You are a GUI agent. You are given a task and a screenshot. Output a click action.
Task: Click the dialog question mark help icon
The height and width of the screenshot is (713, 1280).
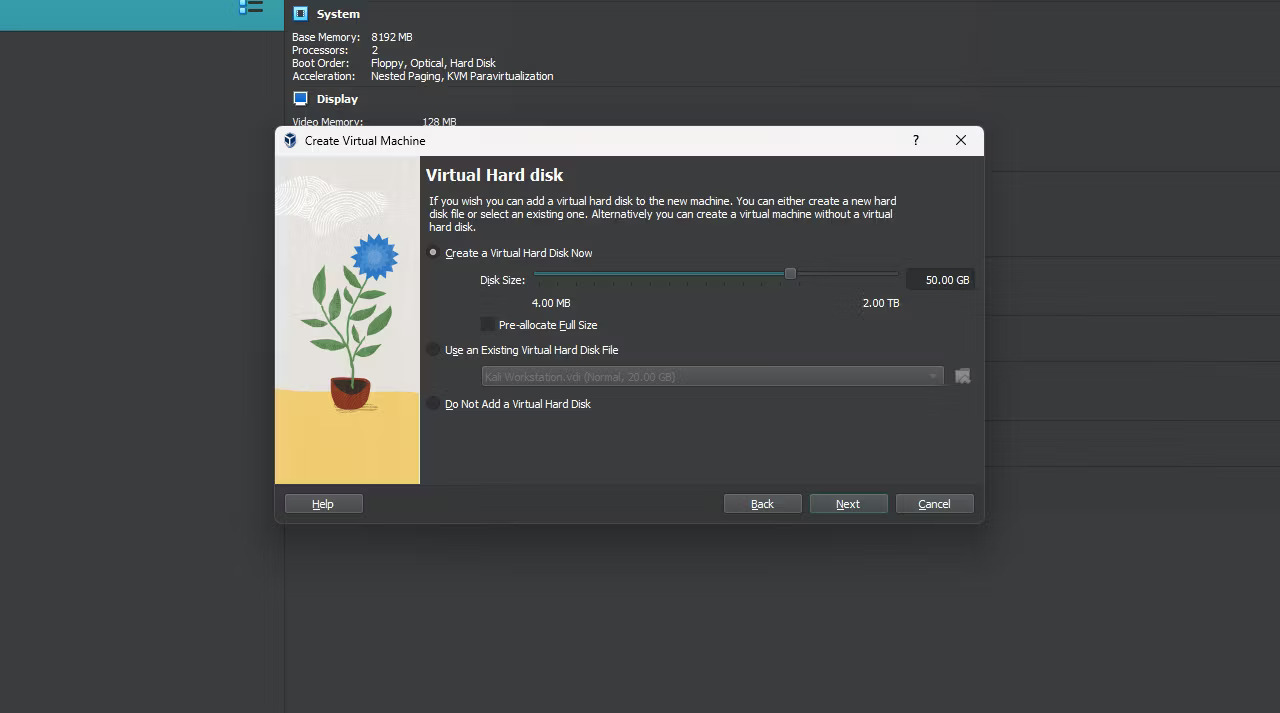(x=915, y=140)
